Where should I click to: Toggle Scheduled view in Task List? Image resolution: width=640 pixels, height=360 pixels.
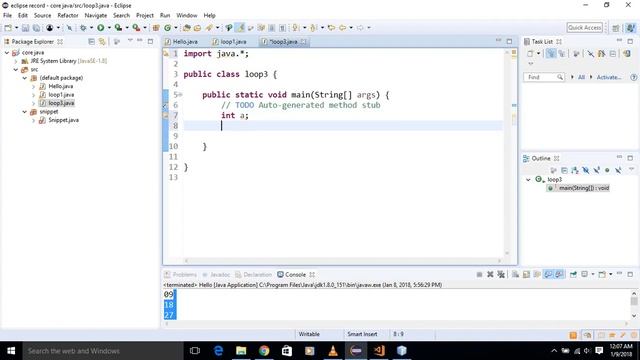tap(562, 53)
